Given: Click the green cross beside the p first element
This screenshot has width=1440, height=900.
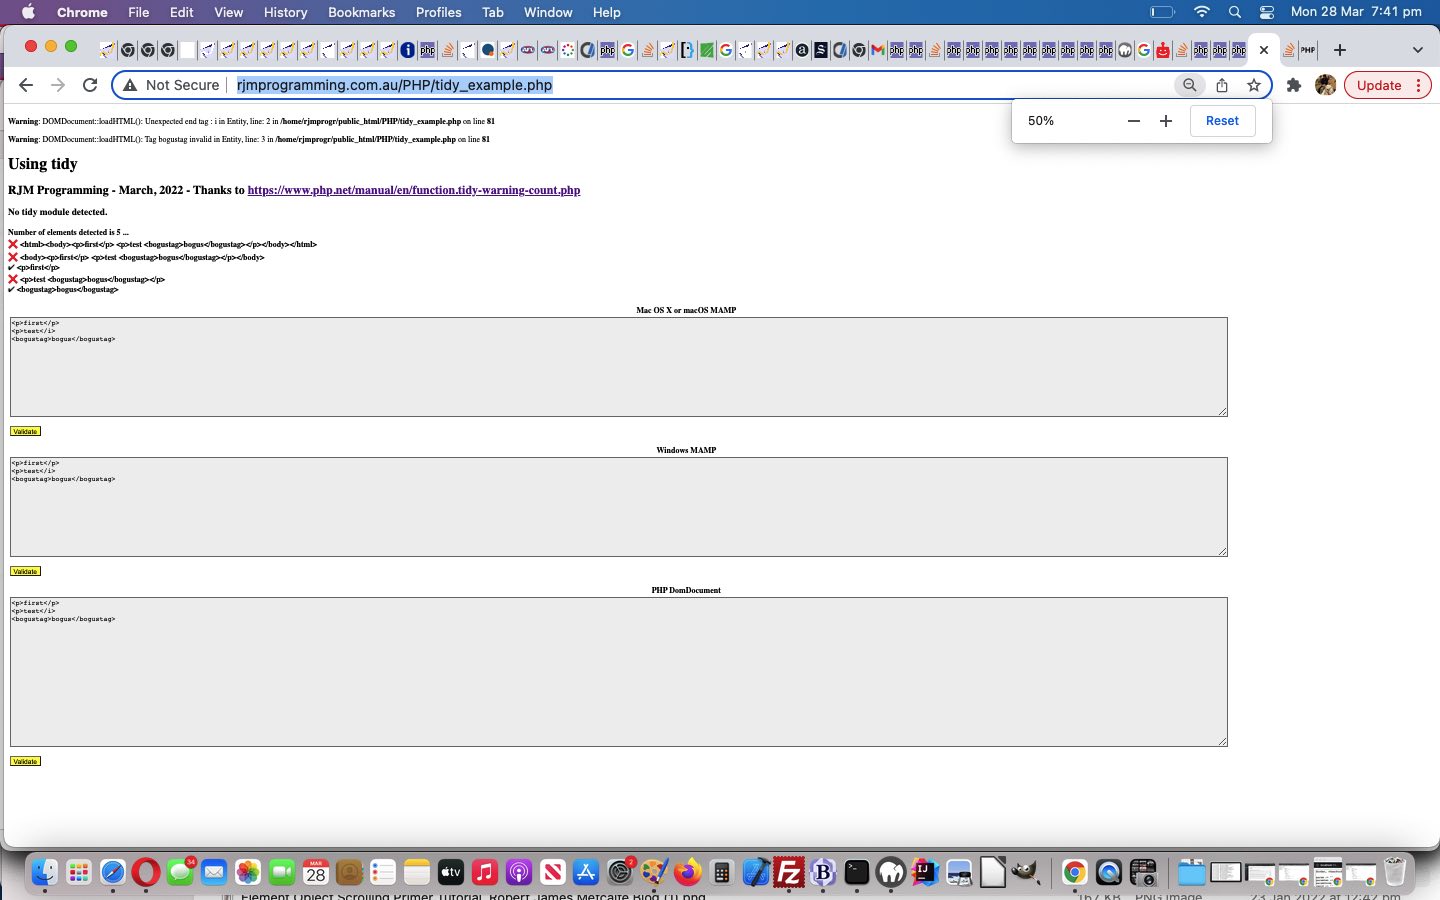Looking at the screenshot, I should click(x=12, y=267).
